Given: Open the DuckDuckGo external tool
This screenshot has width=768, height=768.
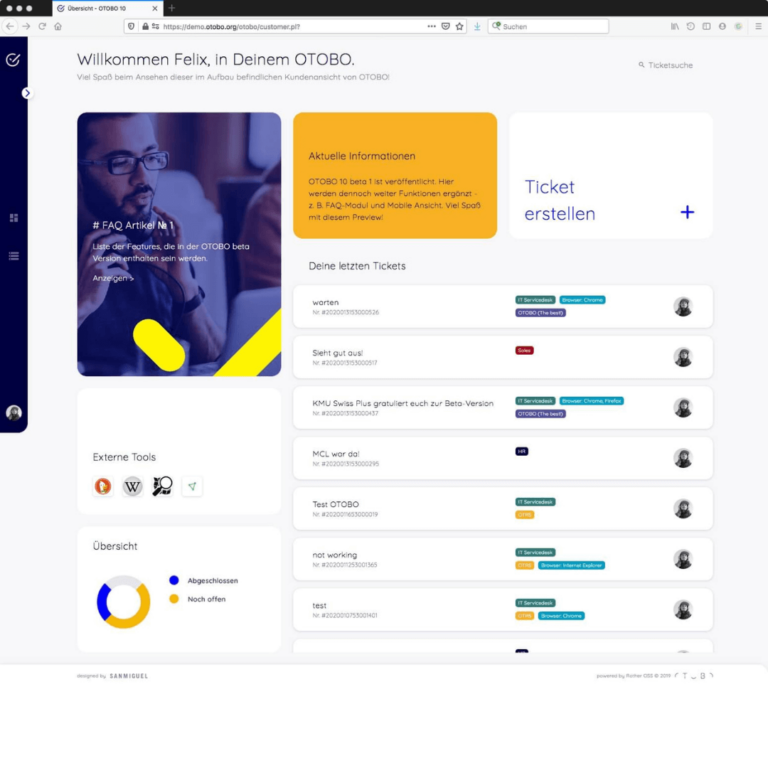Looking at the screenshot, I should point(103,486).
